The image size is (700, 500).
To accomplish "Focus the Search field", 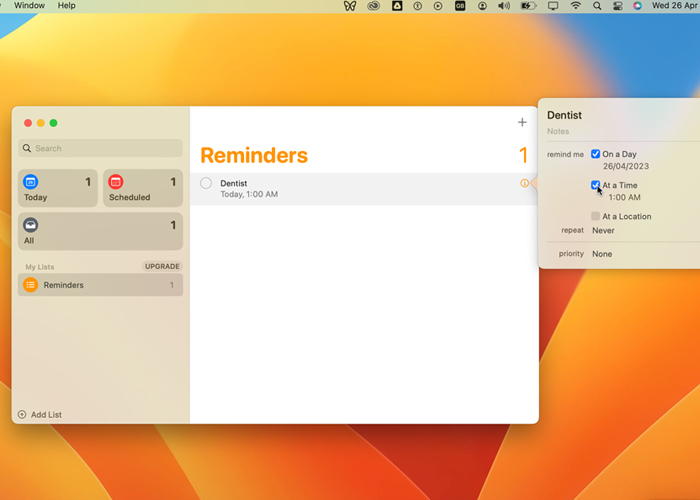I will pos(100,148).
